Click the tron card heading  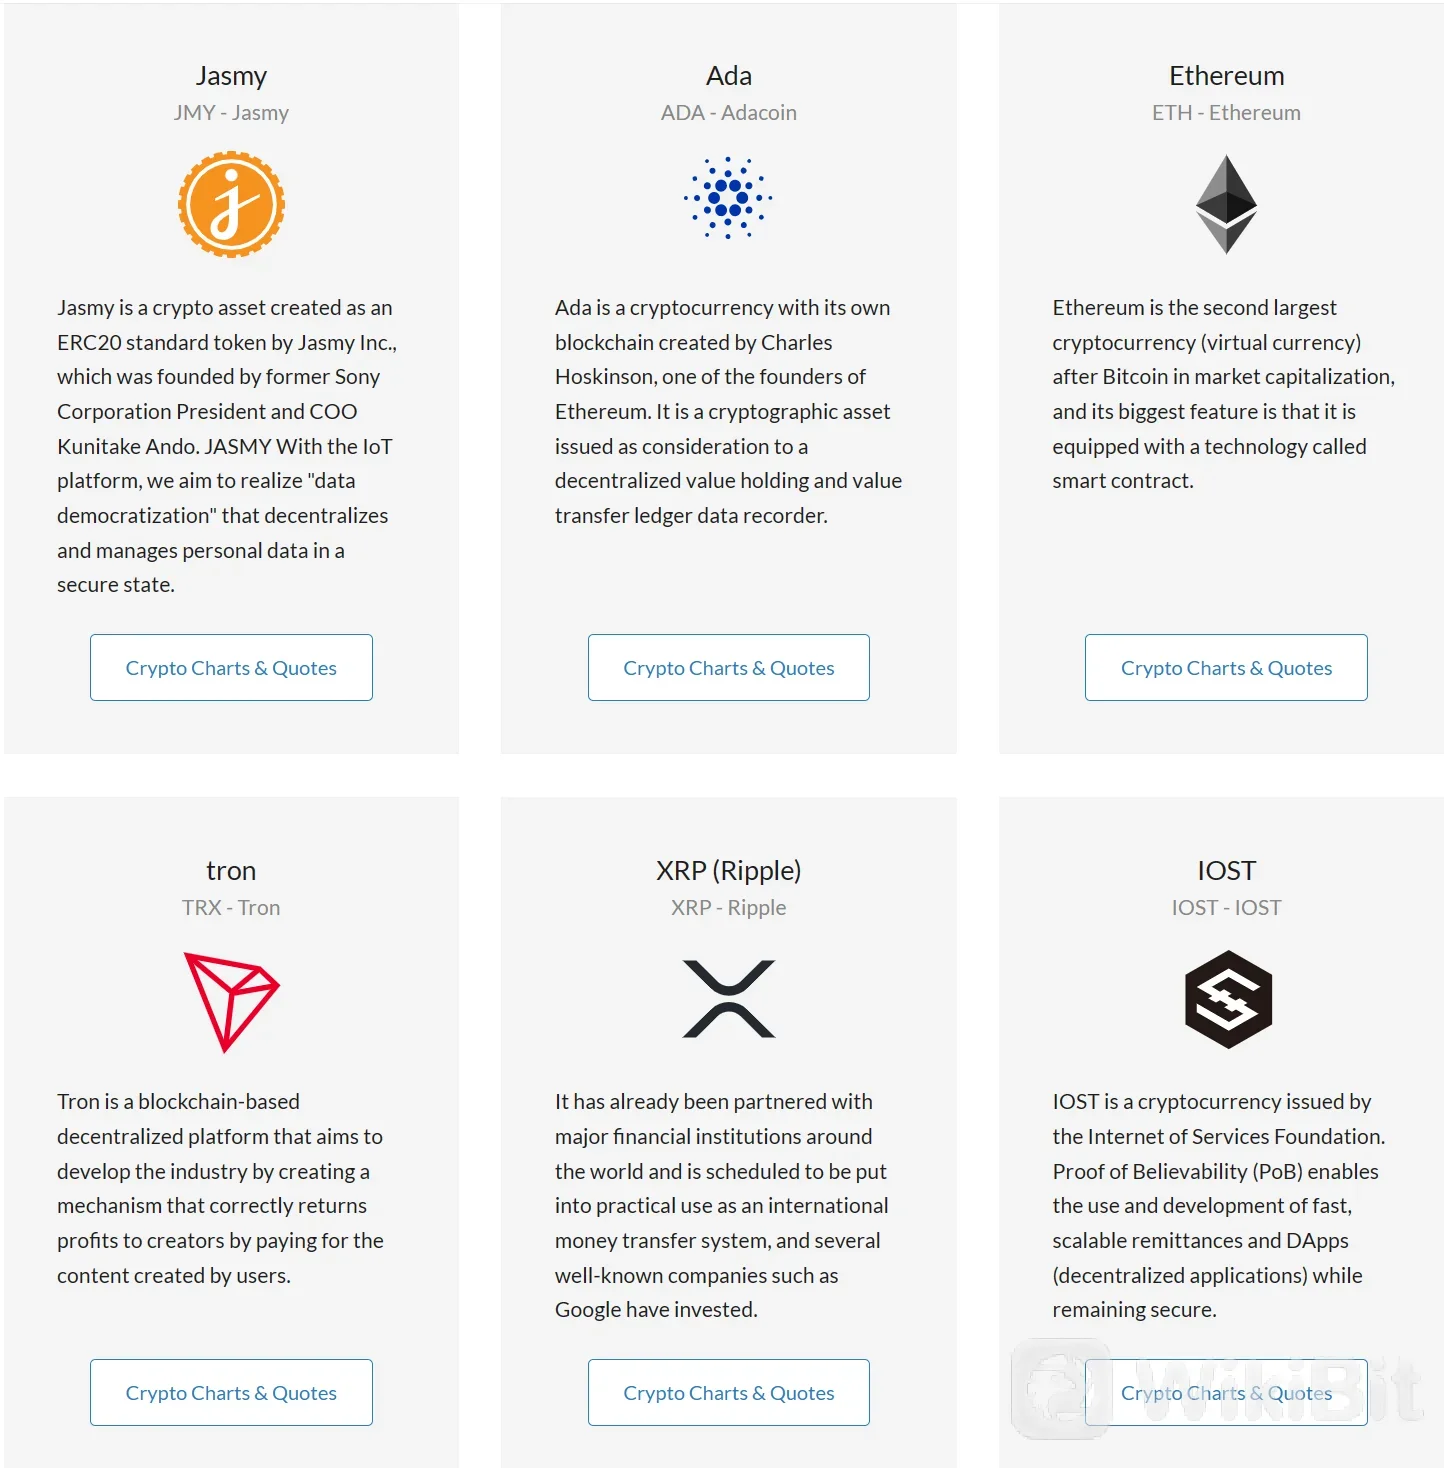pos(231,871)
